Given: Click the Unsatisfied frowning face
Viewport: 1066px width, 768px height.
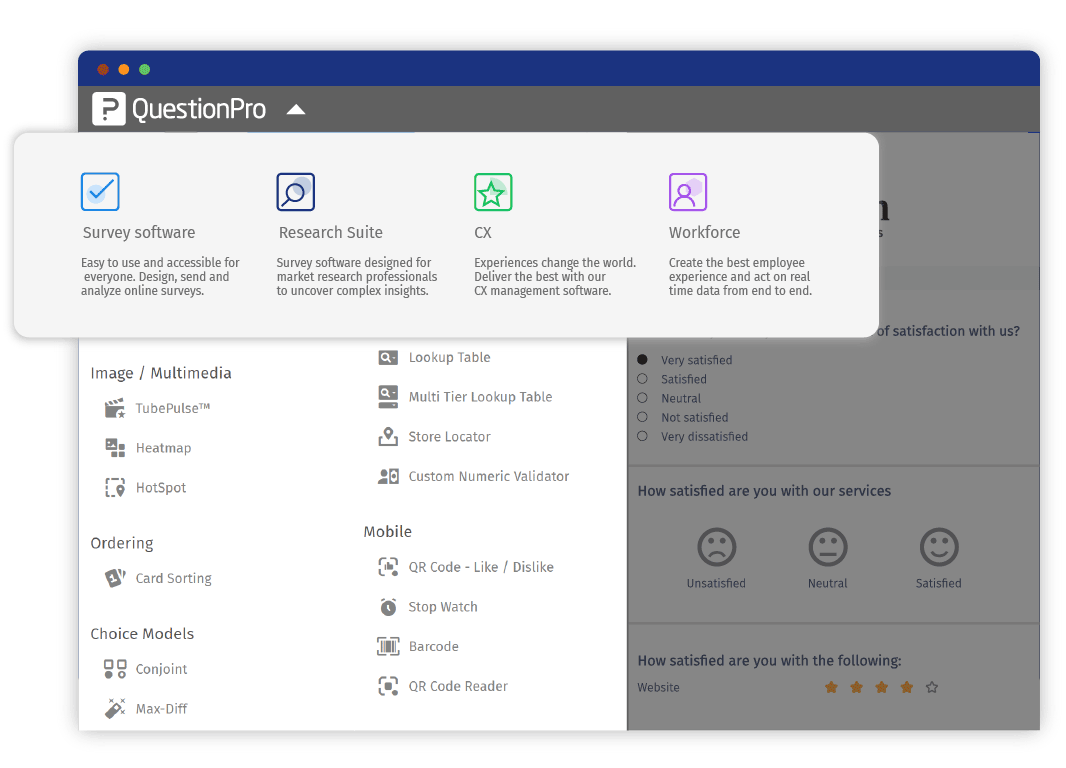Looking at the screenshot, I should click(x=716, y=548).
